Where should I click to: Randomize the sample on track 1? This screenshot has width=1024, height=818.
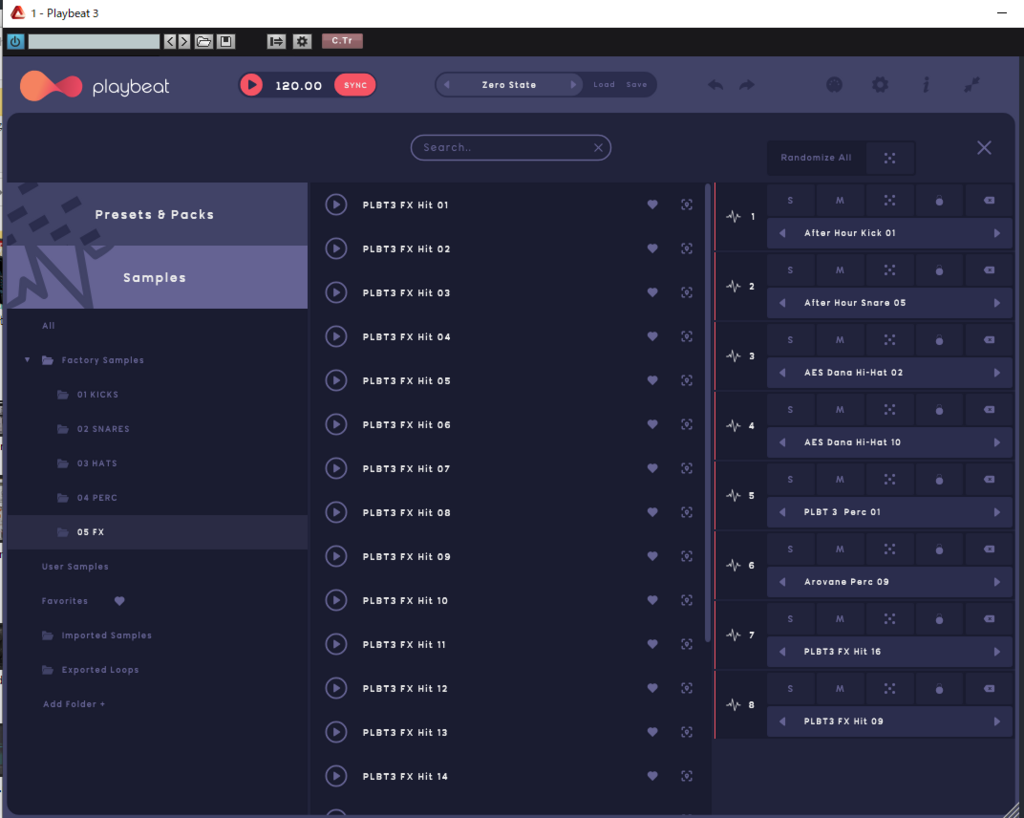coord(889,200)
